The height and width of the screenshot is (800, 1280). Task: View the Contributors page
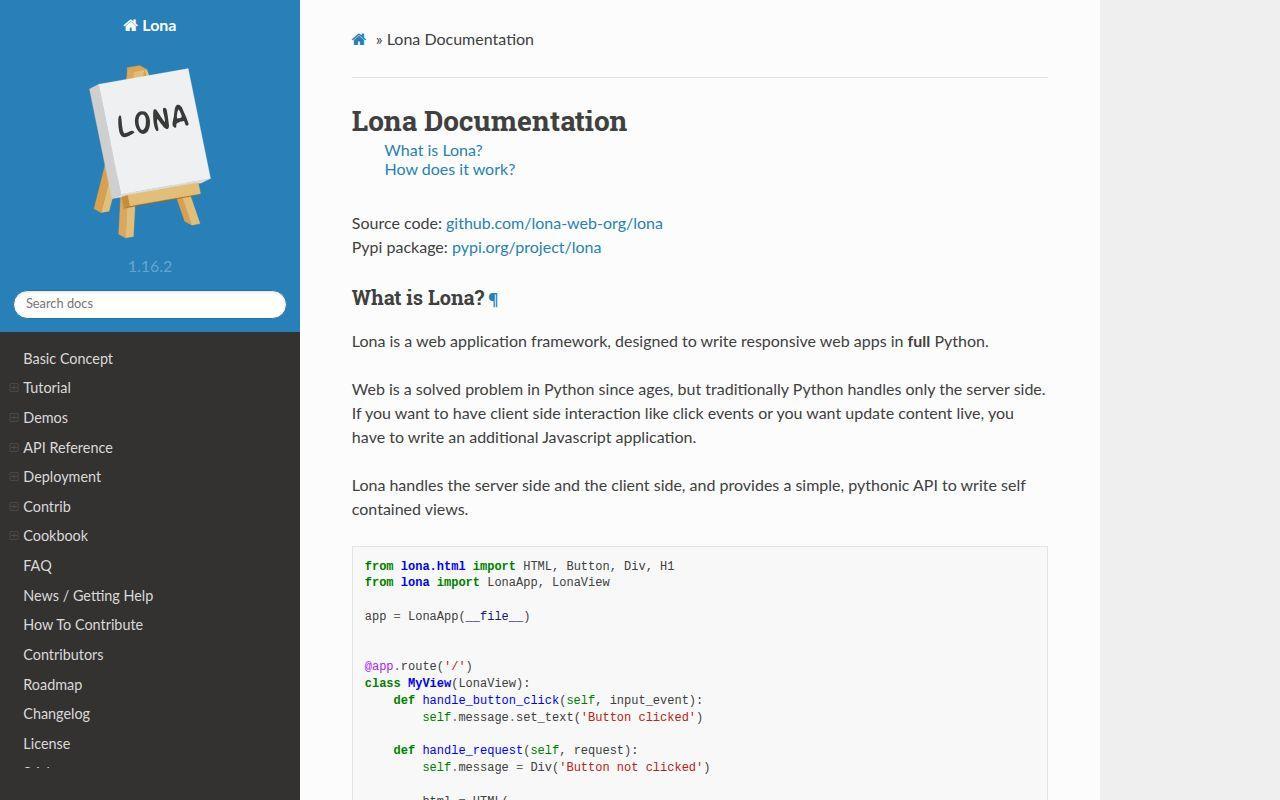point(63,655)
